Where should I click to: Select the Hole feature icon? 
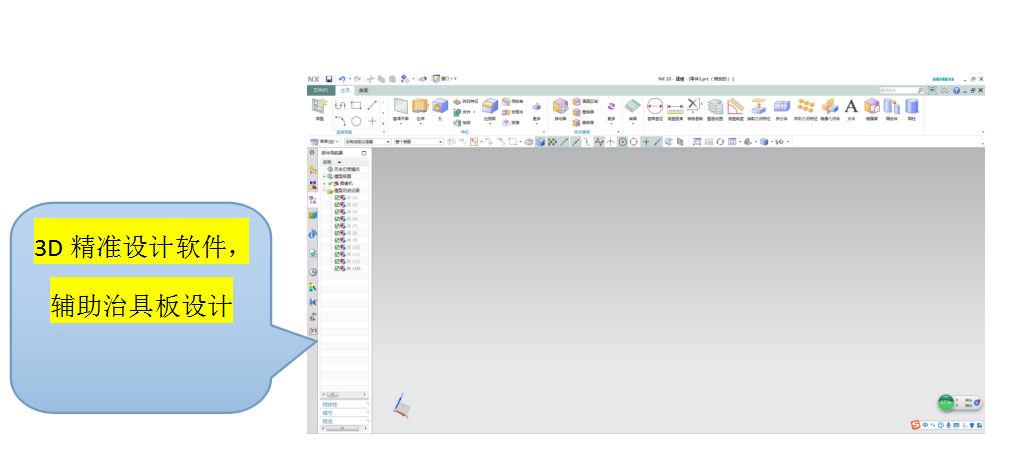click(439, 106)
